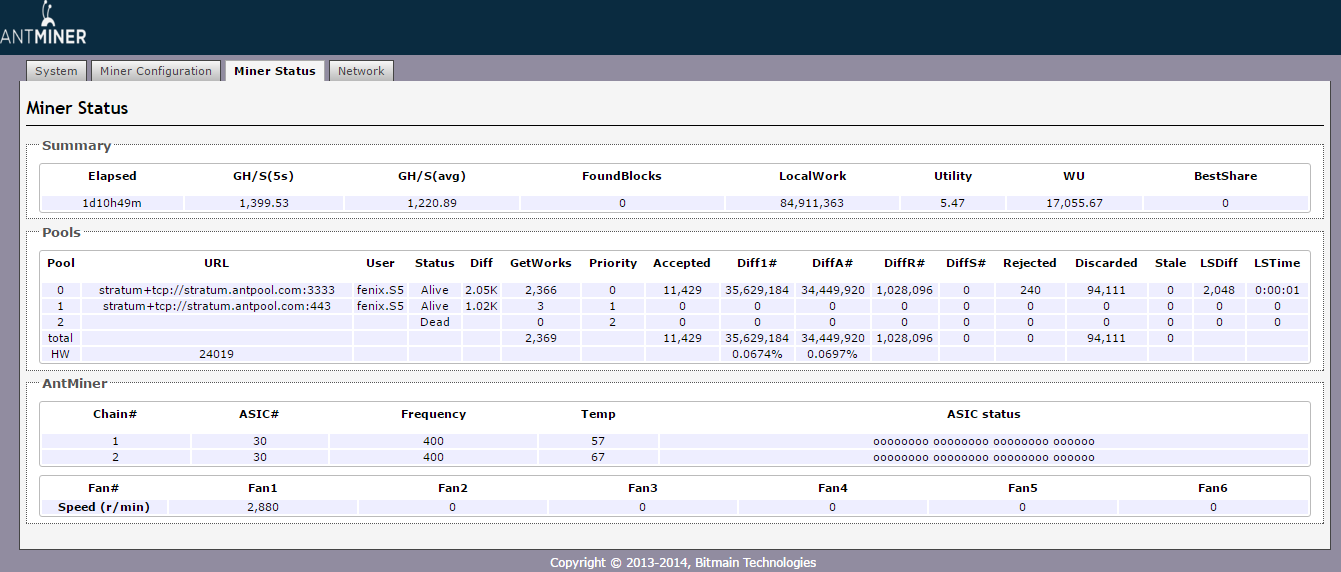The image size is (1341, 572).
Task: Click the Accepted column header
Action: (681, 263)
